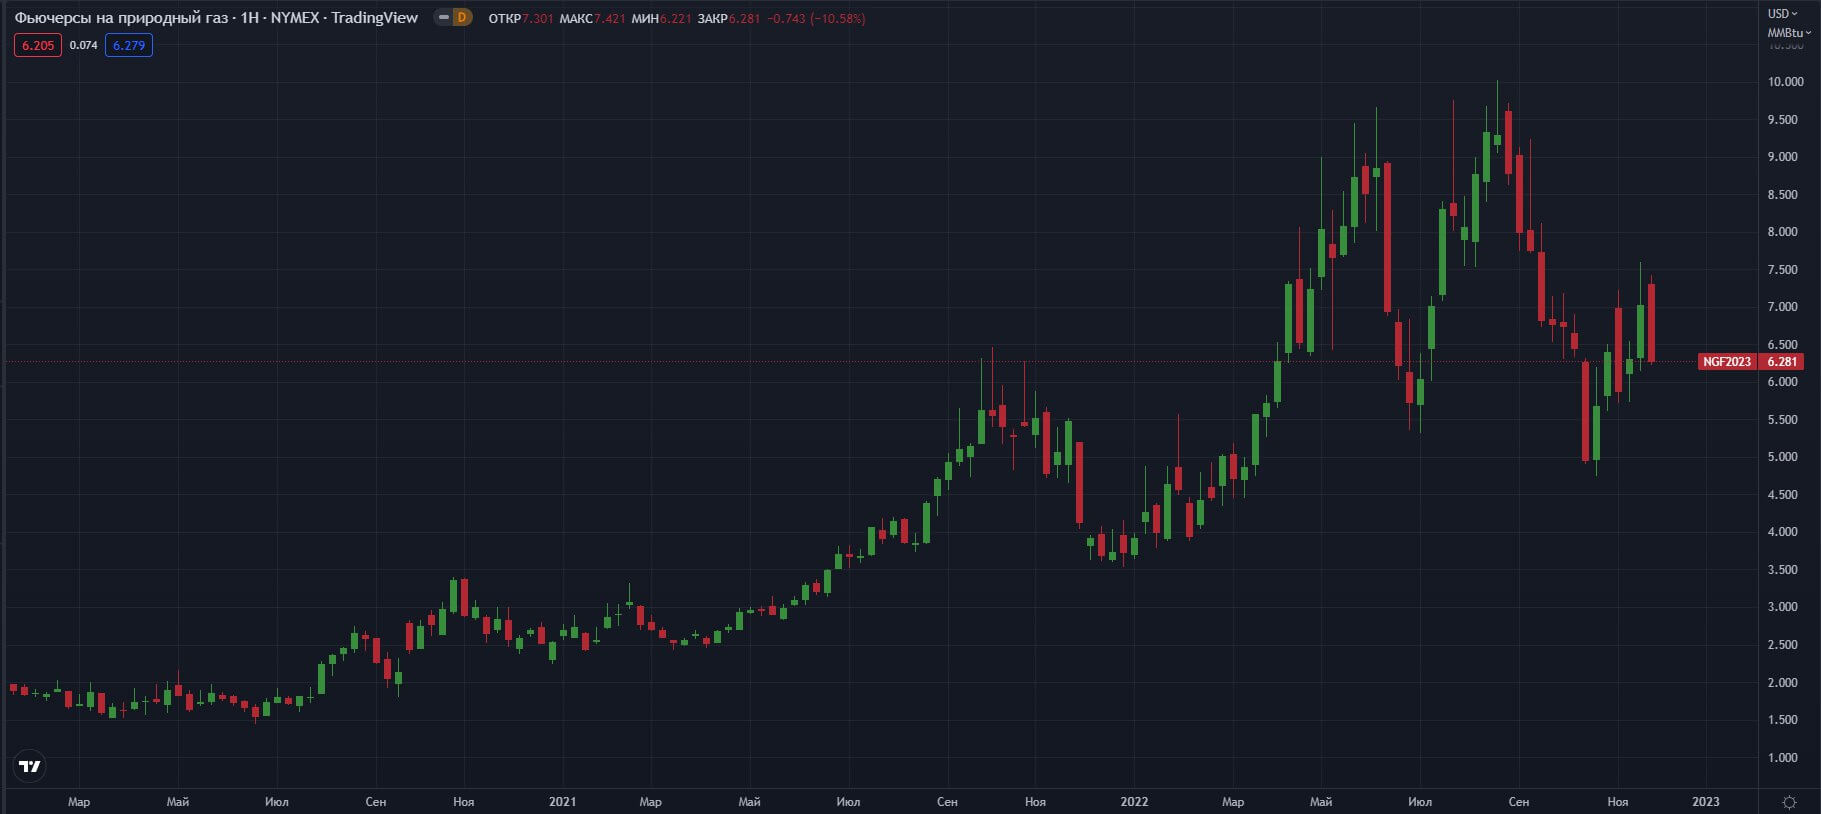The image size is (1821, 814).
Task: Click the red sell price 6.205
Action: point(38,45)
